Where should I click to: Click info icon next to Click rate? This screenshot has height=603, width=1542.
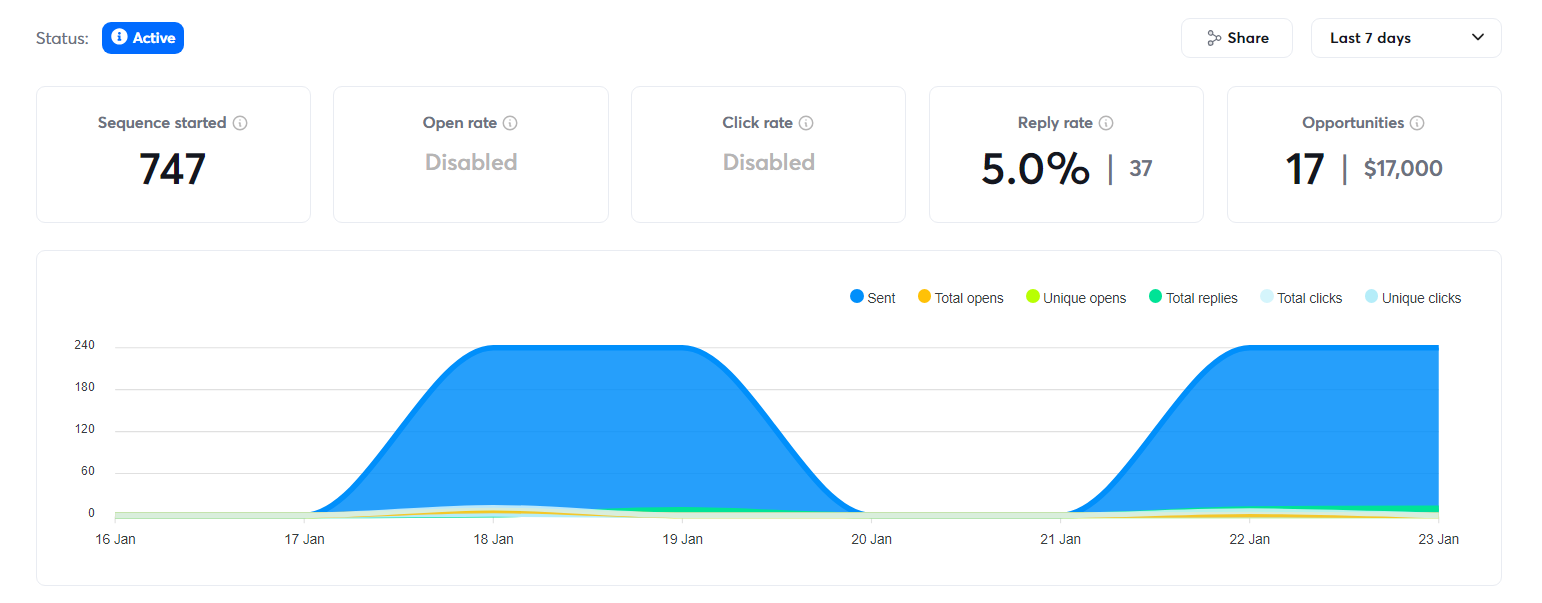point(806,123)
